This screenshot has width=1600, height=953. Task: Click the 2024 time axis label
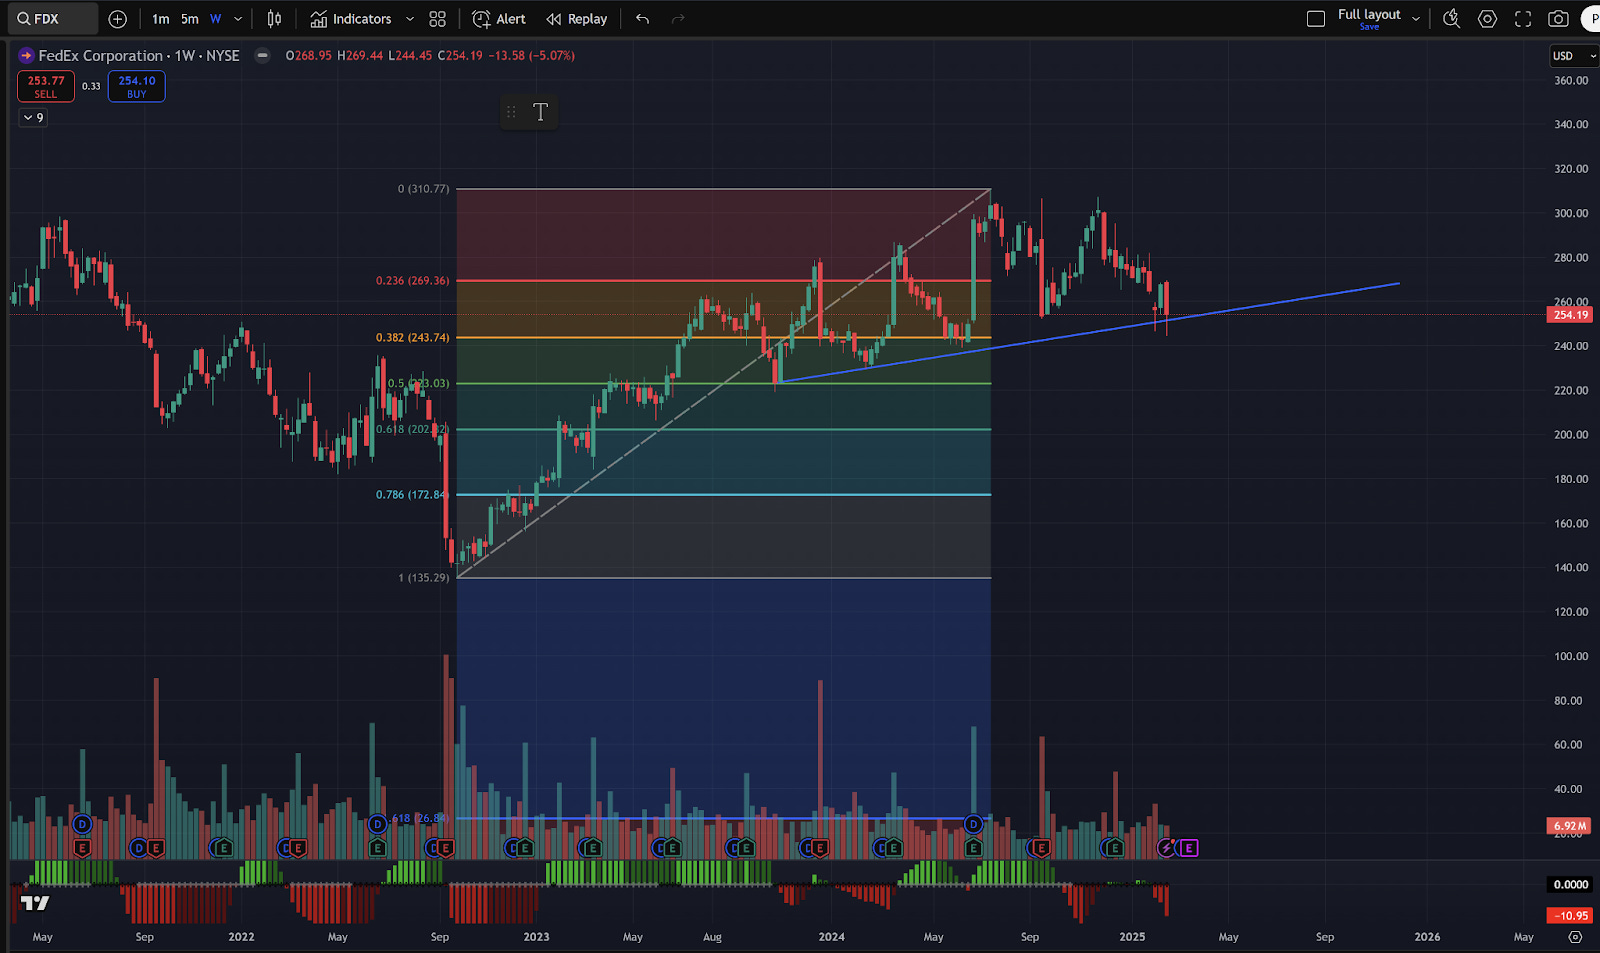[831, 937]
